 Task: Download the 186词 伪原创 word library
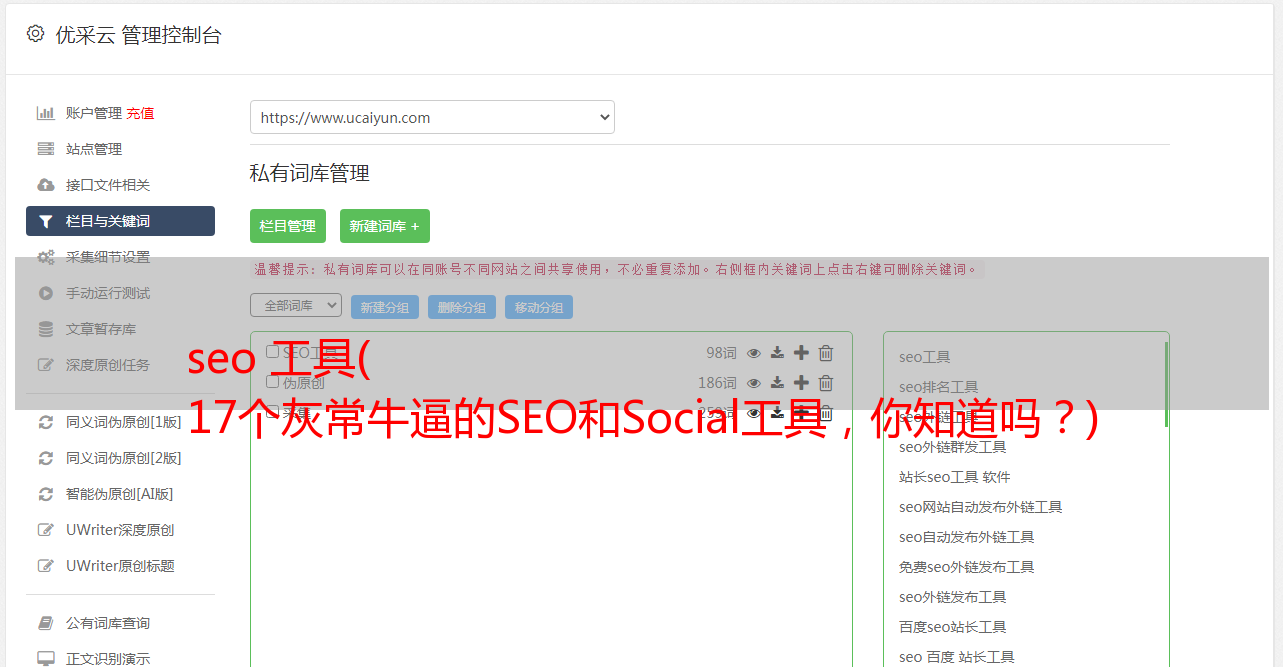click(777, 383)
